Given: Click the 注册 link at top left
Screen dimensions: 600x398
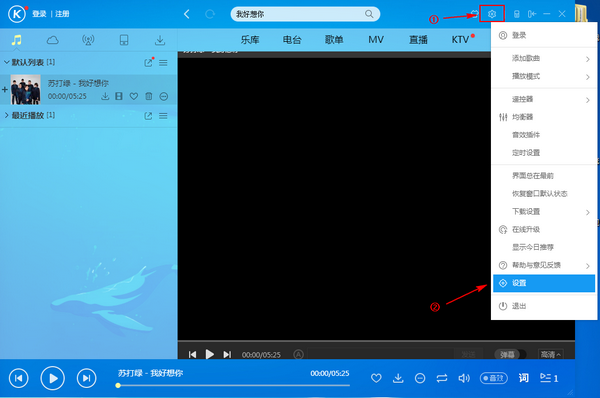Looking at the screenshot, I should pos(62,14).
